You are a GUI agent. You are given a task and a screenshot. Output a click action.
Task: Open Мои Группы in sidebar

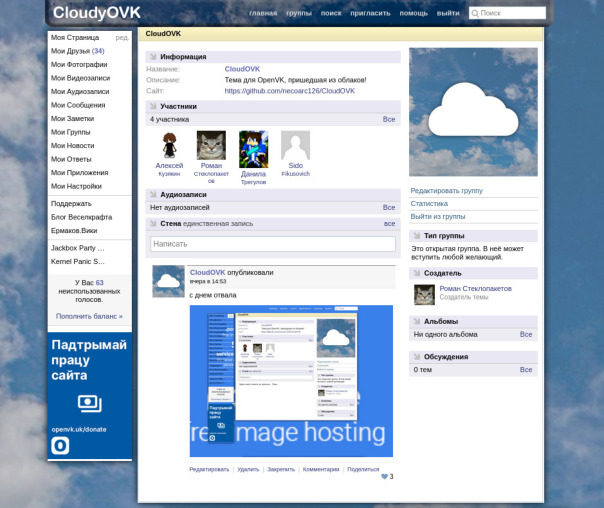click(70, 132)
